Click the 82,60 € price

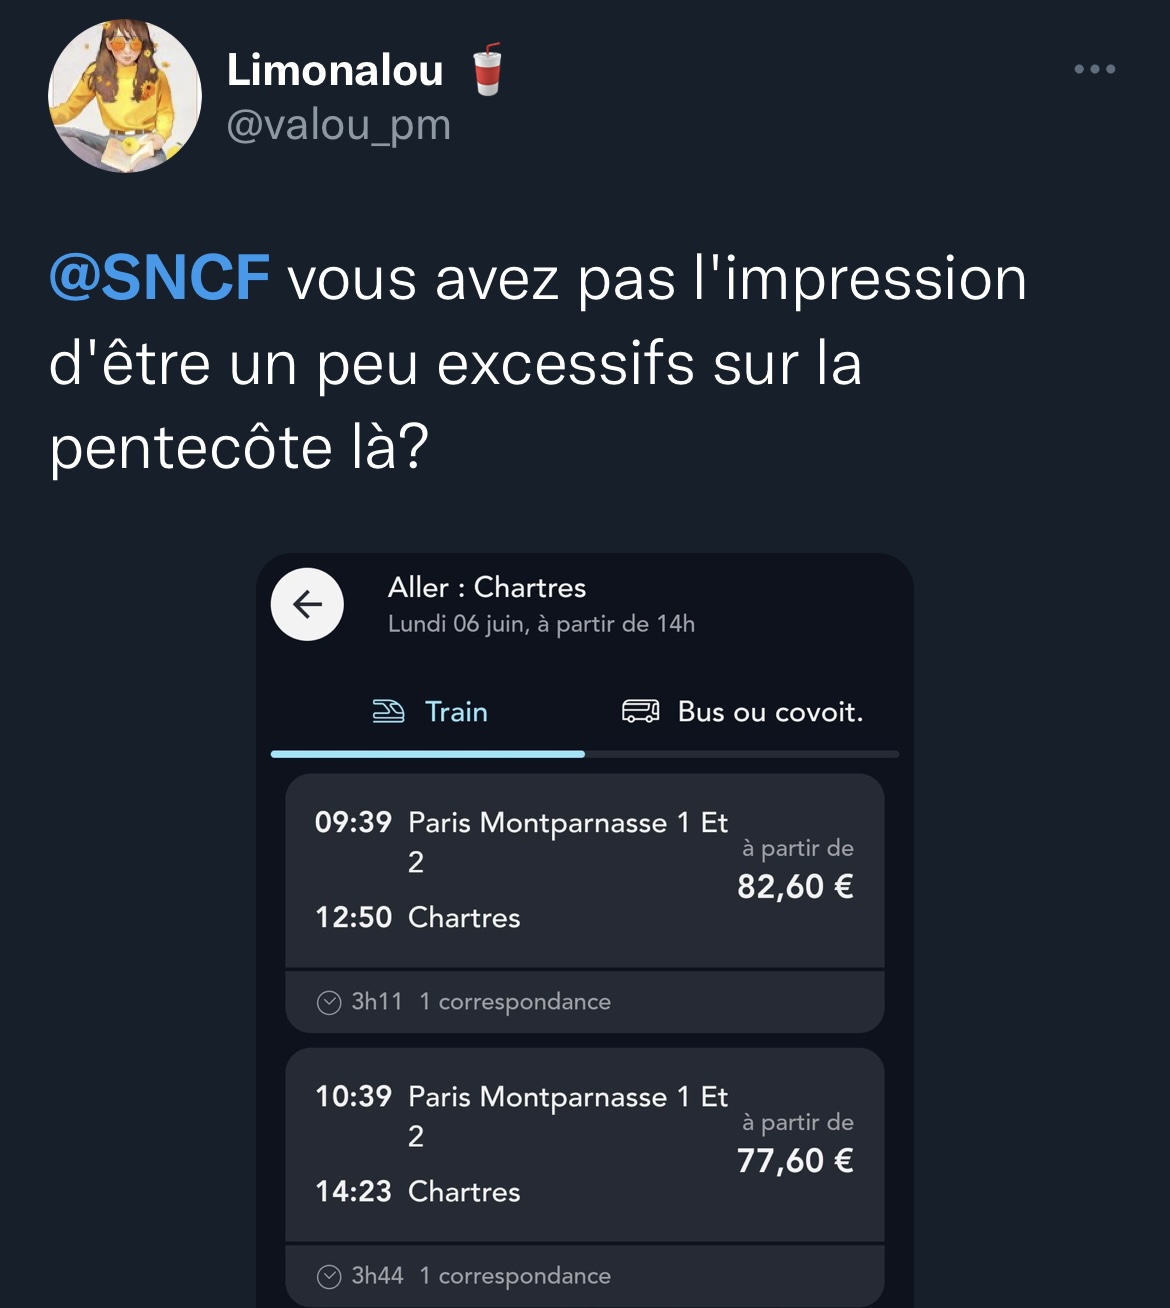tap(795, 886)
